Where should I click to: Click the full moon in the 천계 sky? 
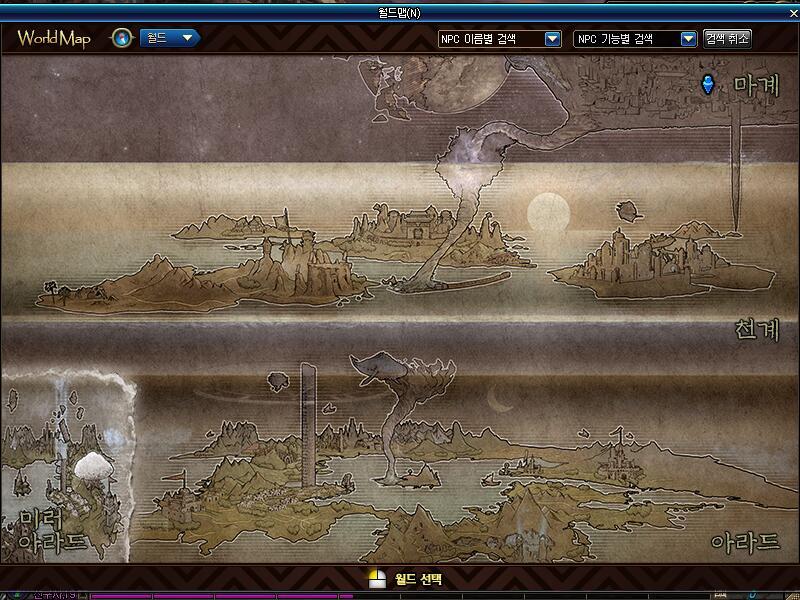548,213
